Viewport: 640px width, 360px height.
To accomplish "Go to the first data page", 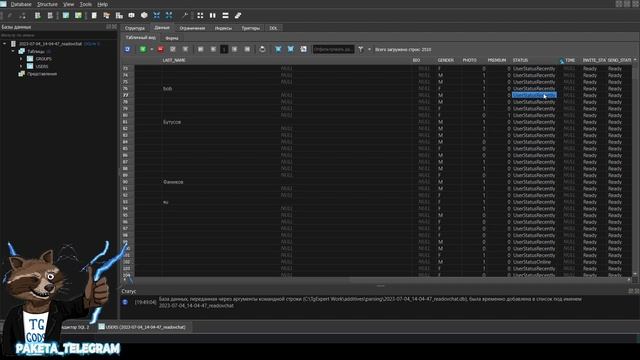I will pyautogui.click(x=200, y=49).
